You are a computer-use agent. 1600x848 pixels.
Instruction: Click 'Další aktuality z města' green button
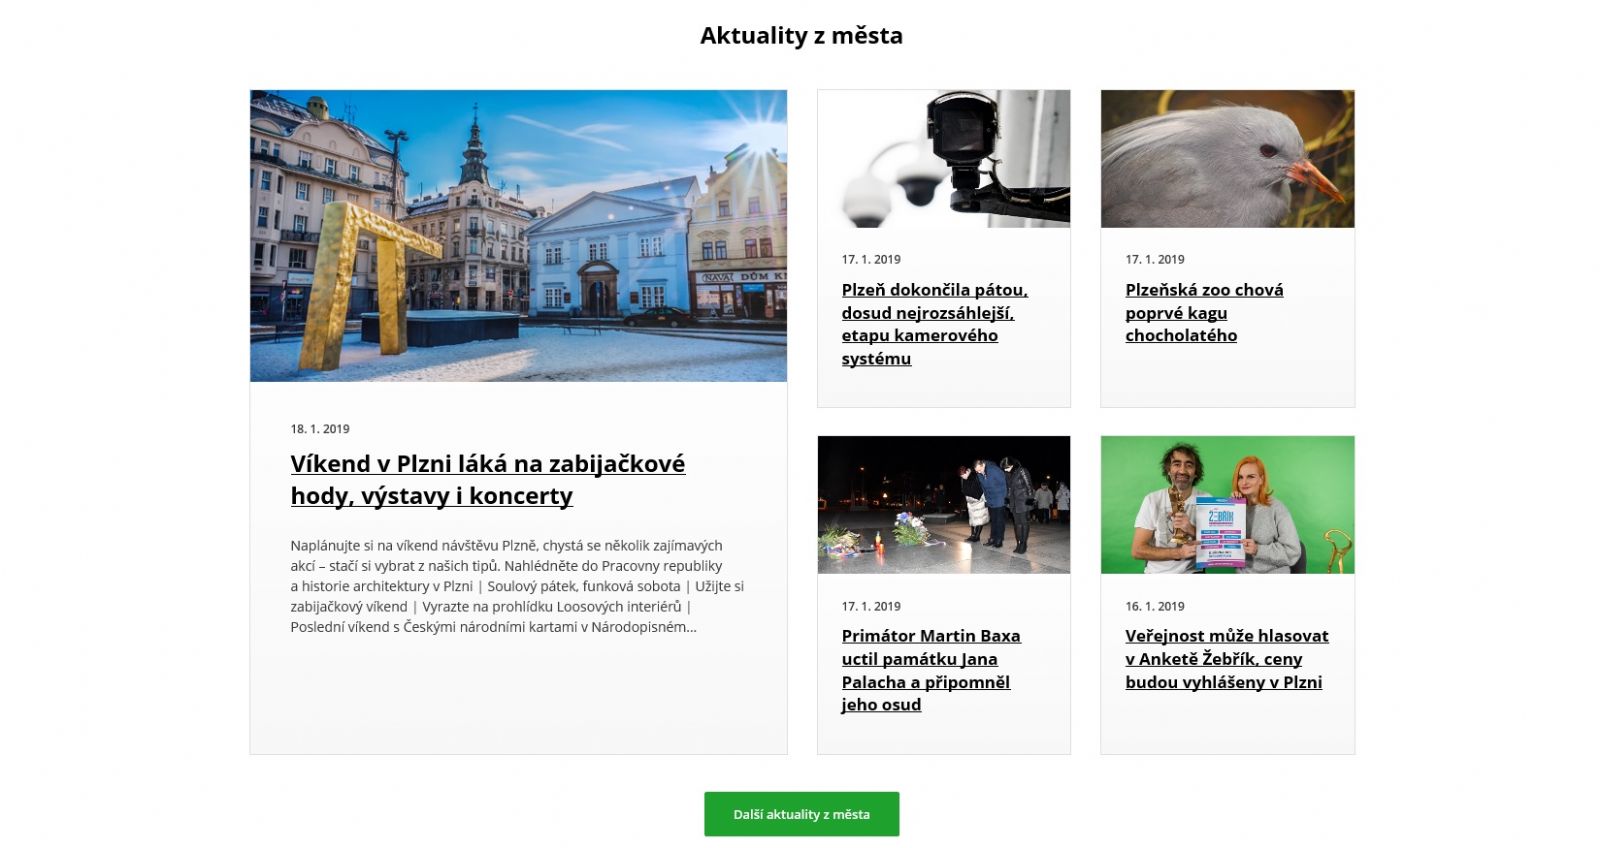tap(802, 814)
